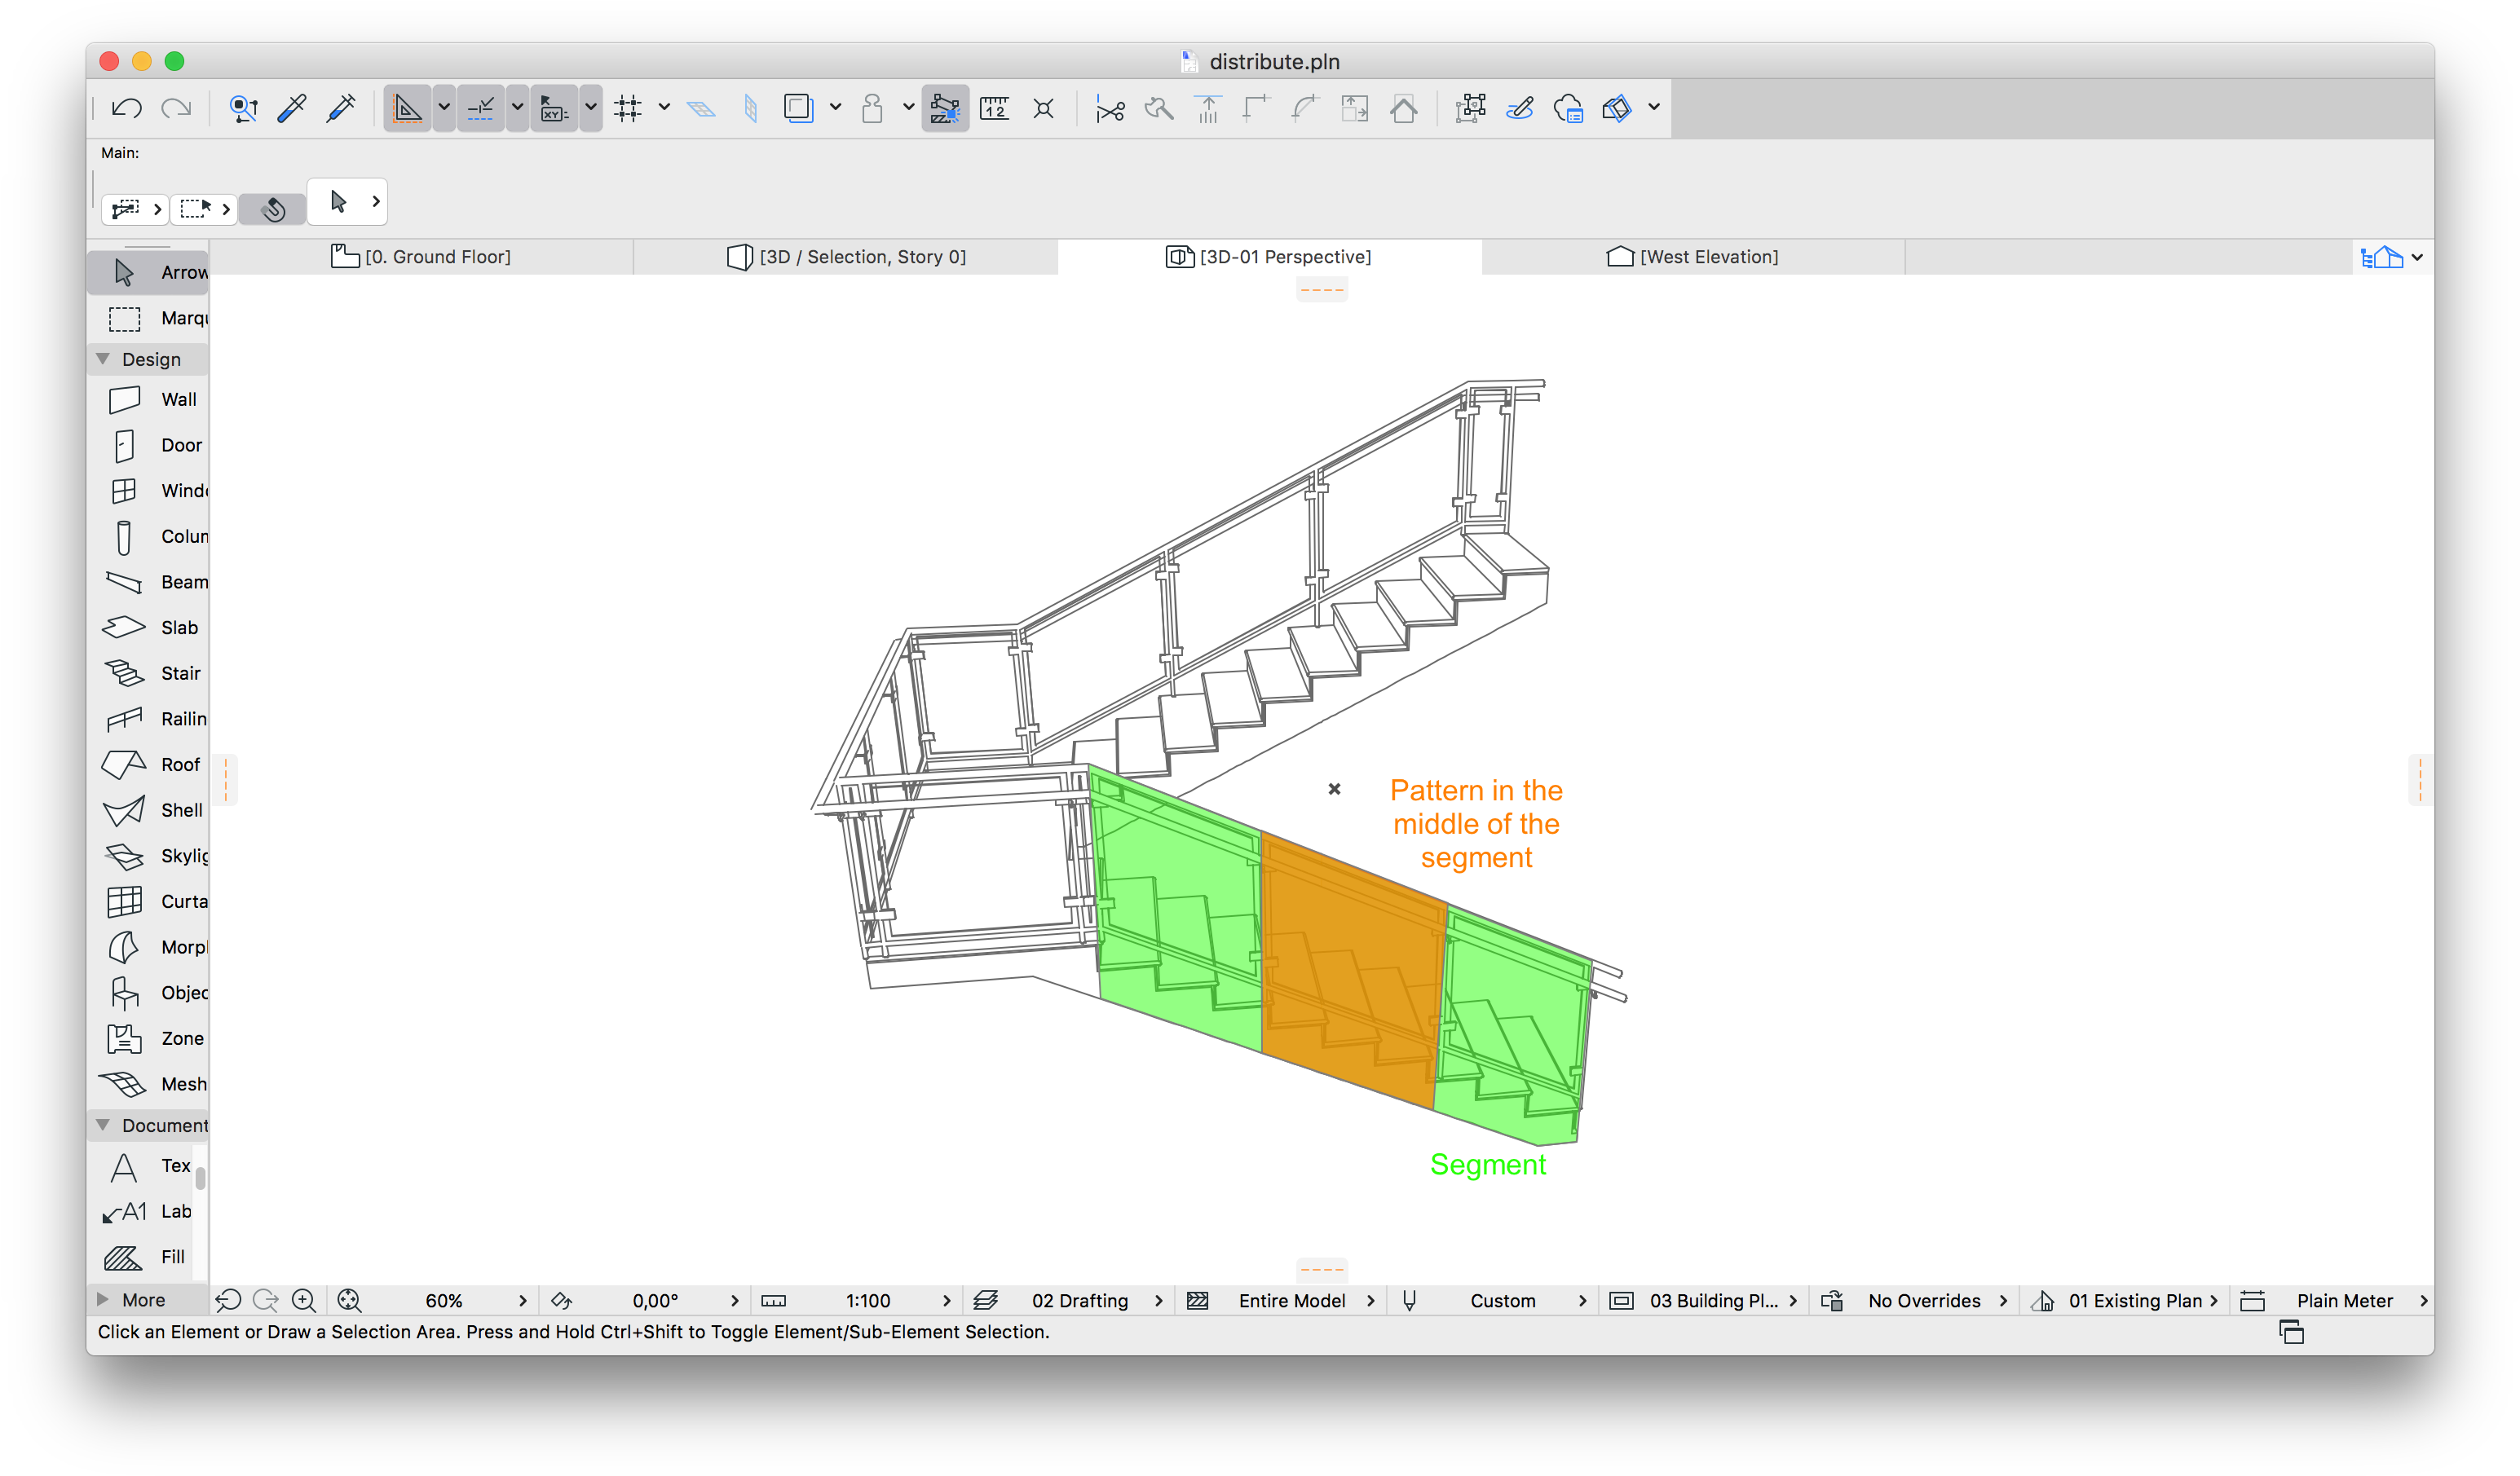
Task: Open the dropdown beside the 3D view icon
Action: coord(1654,108)
